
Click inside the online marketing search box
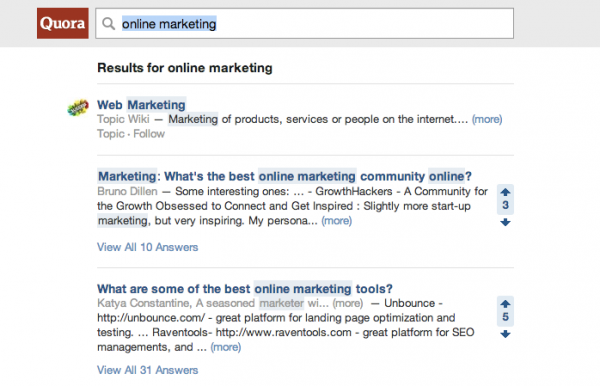coord(304,23)
